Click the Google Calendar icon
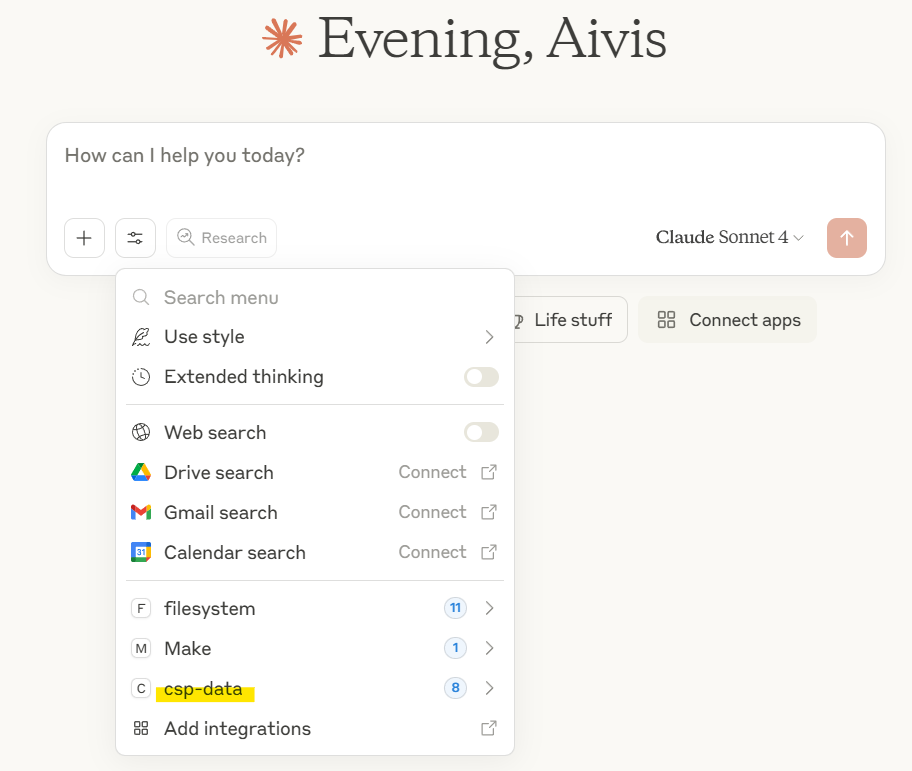This screenshot has width=912, height=771. tap(141, 552)
